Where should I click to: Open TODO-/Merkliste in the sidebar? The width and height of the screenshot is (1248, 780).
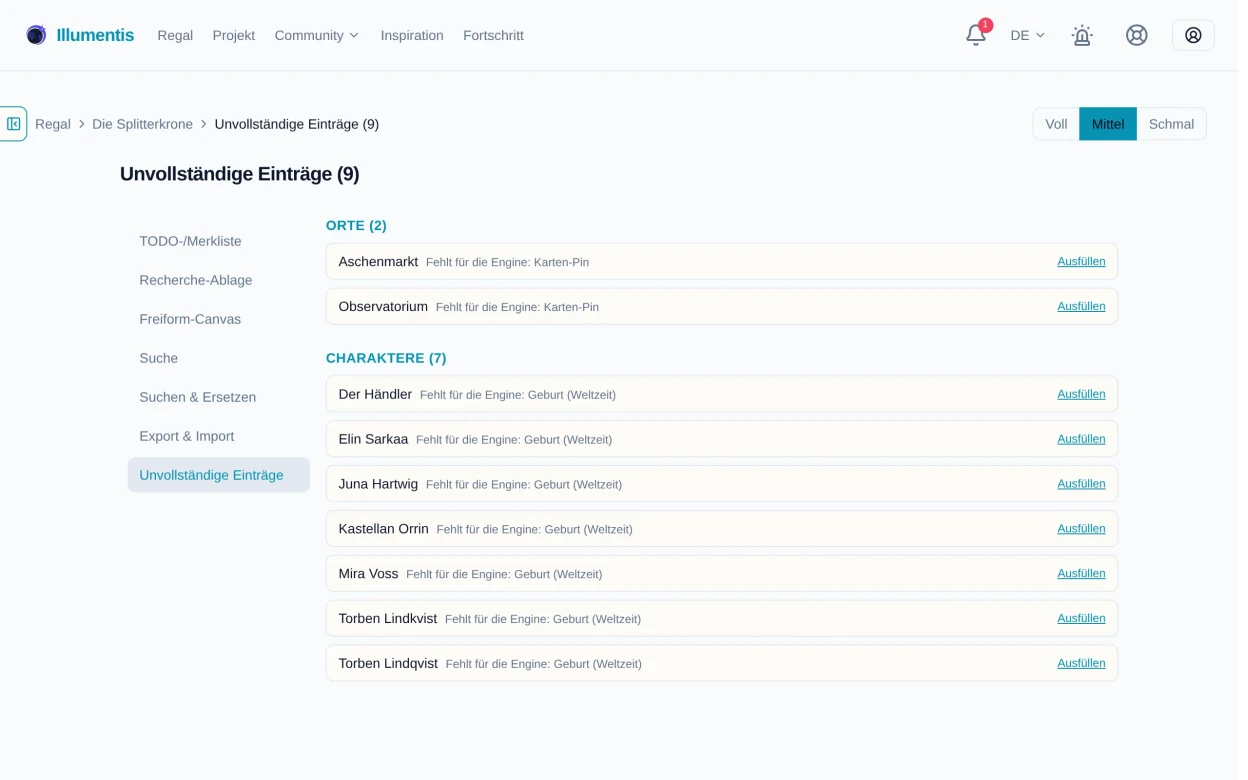(219, 241)
